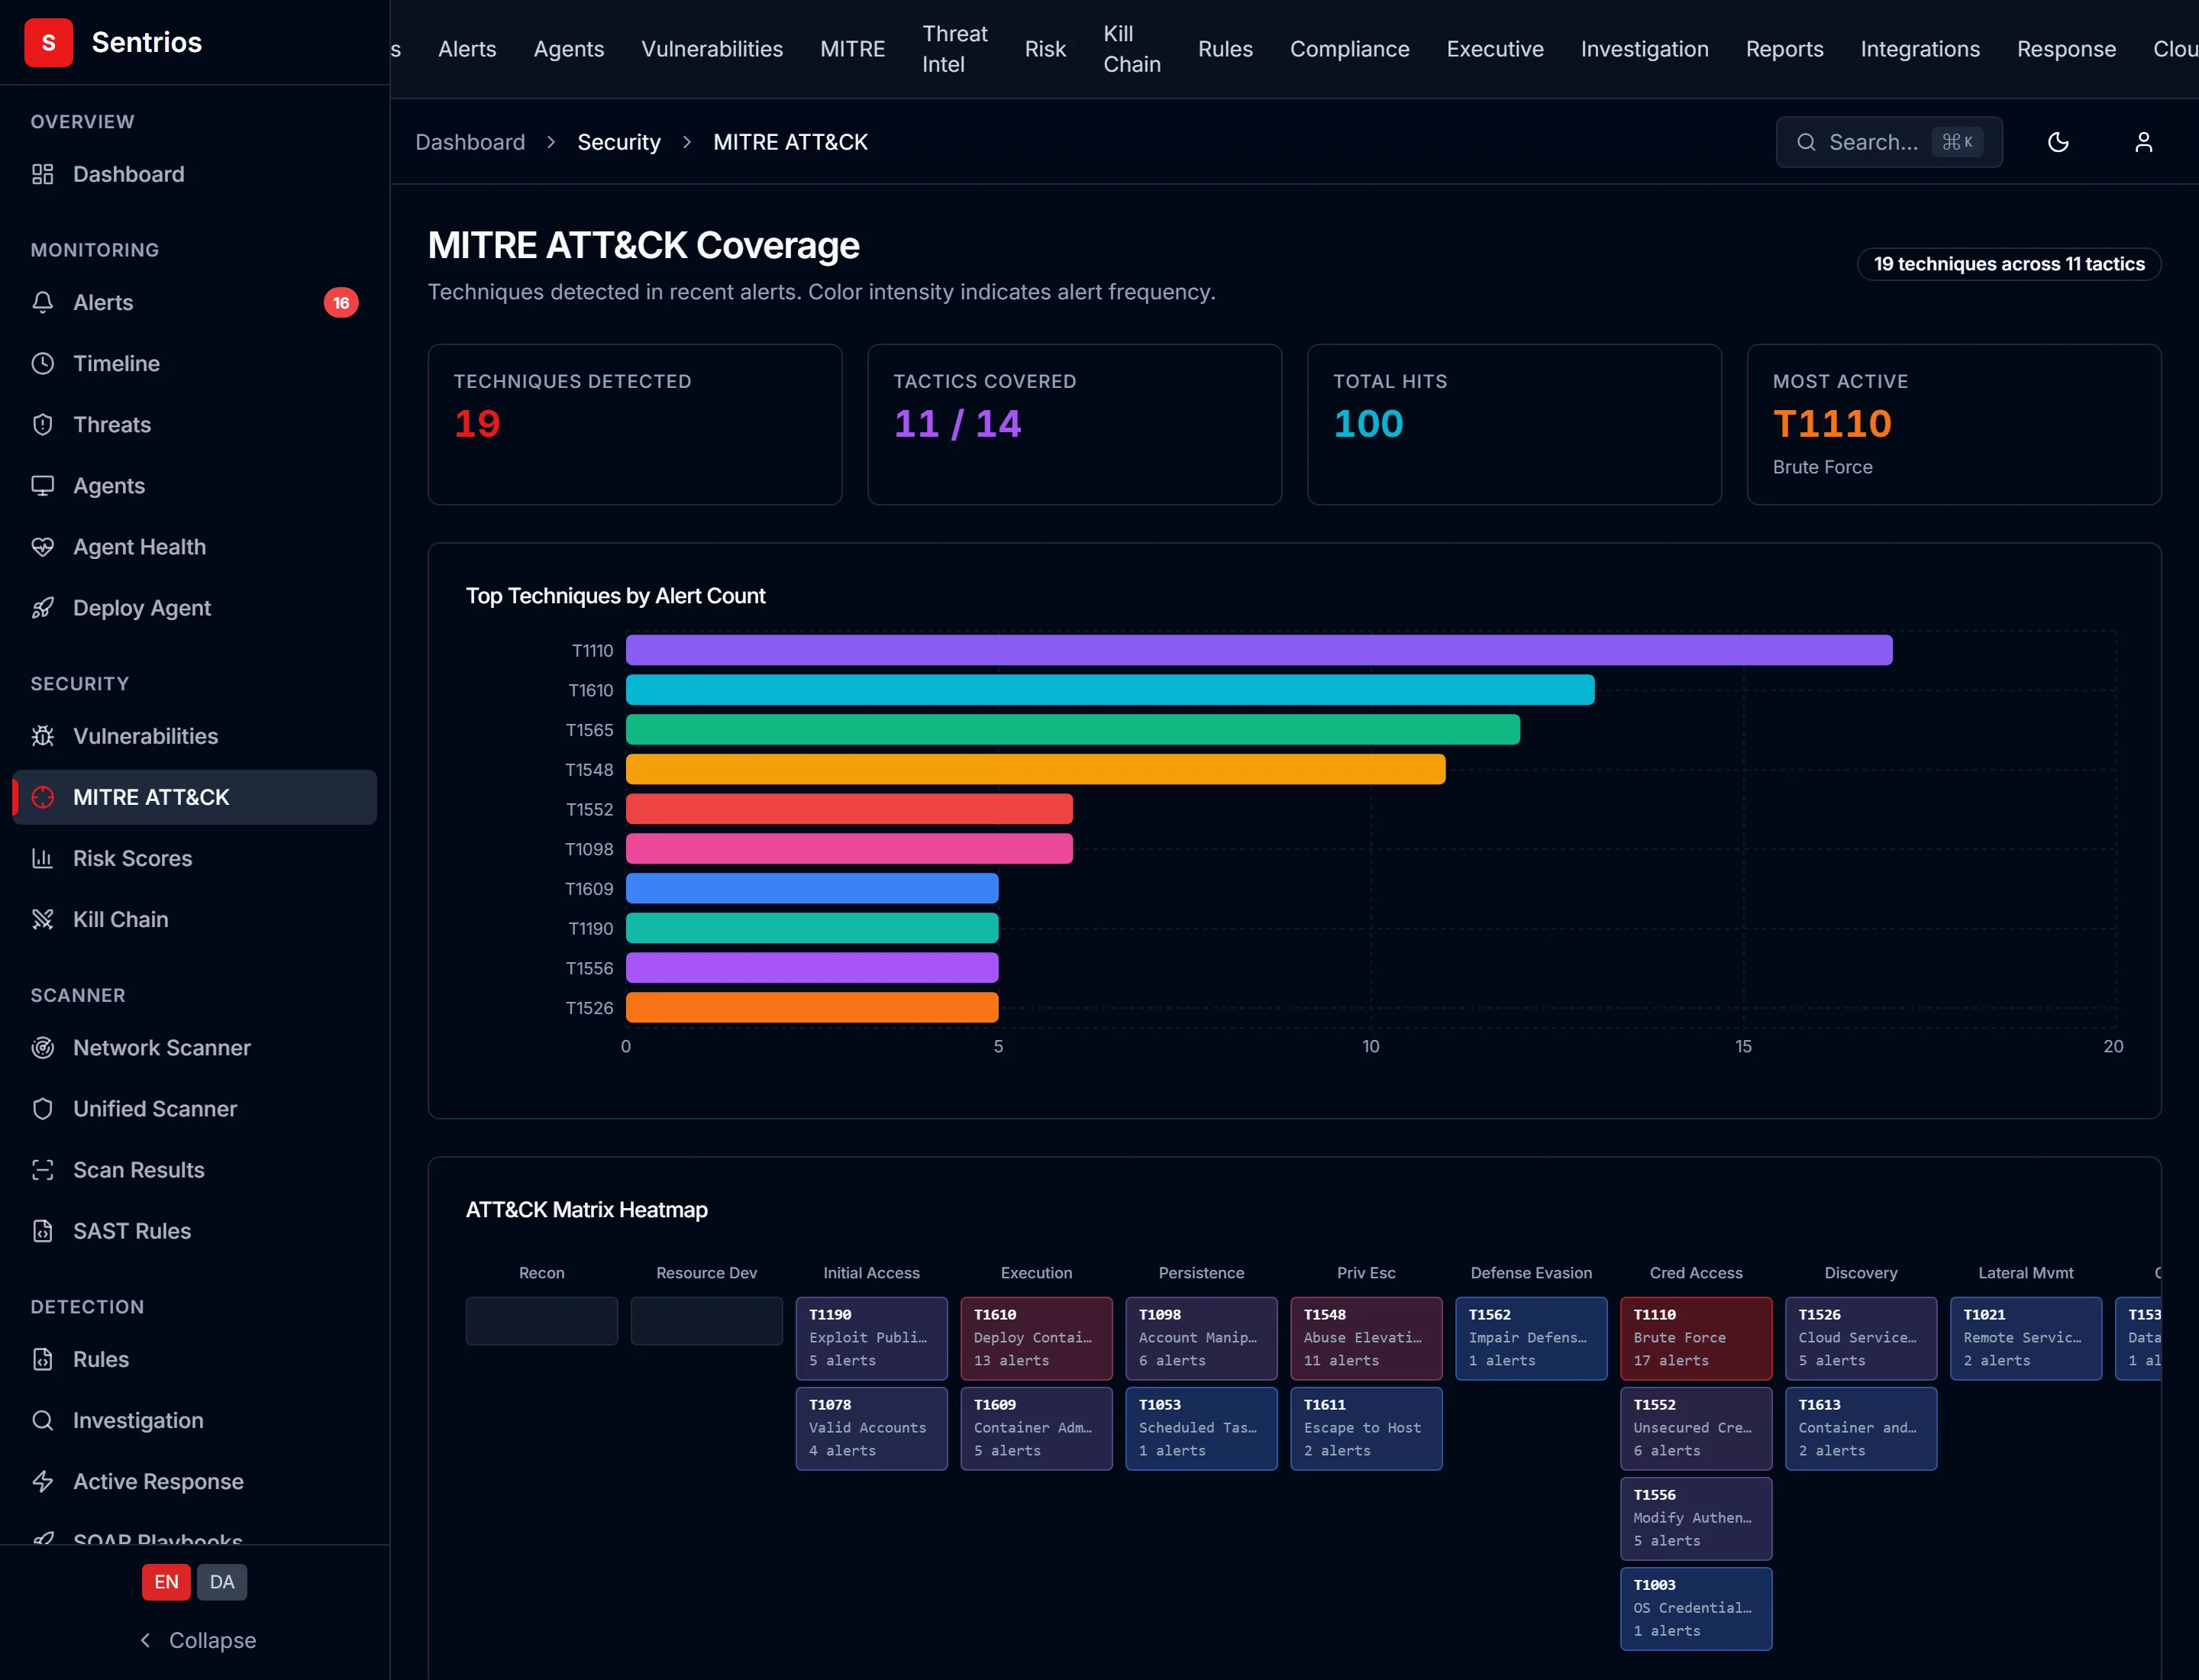This screenshot has height=1680, width=2199.
Task: Open the Alerts top navigation tab
Action: point(467,49)
